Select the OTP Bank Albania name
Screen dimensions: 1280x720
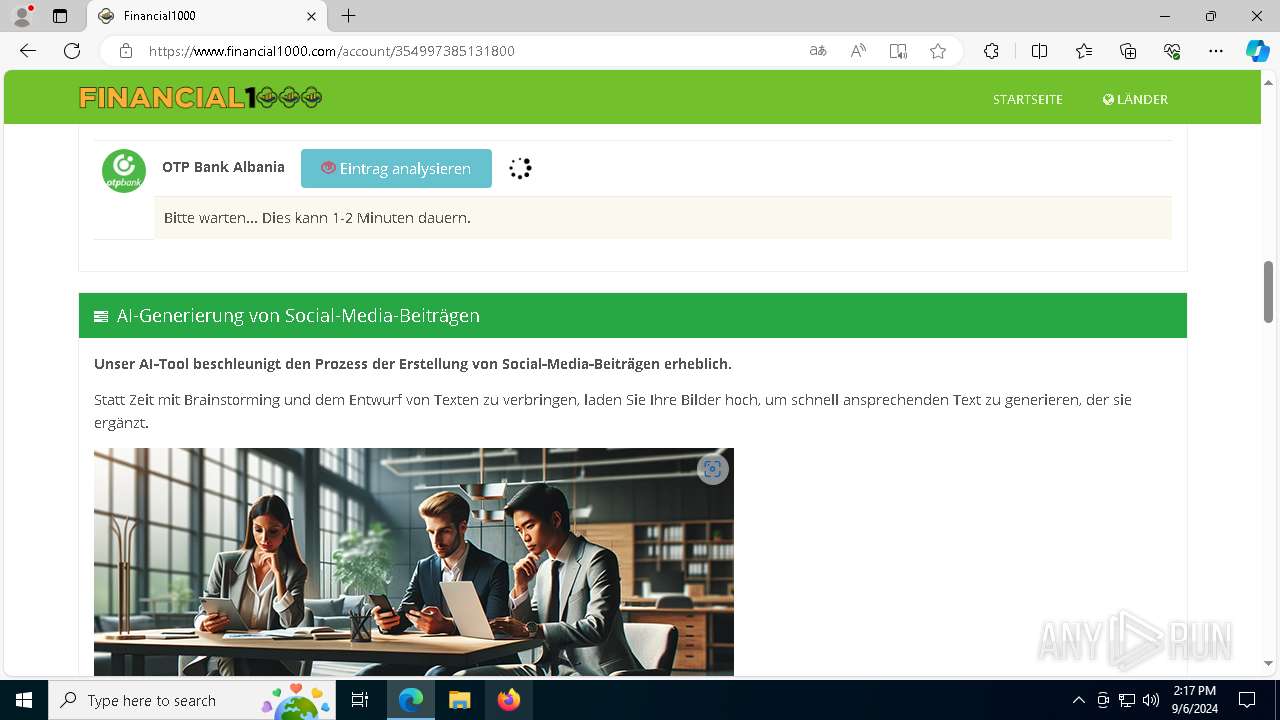pyautogui.click(x=223, y=167)
